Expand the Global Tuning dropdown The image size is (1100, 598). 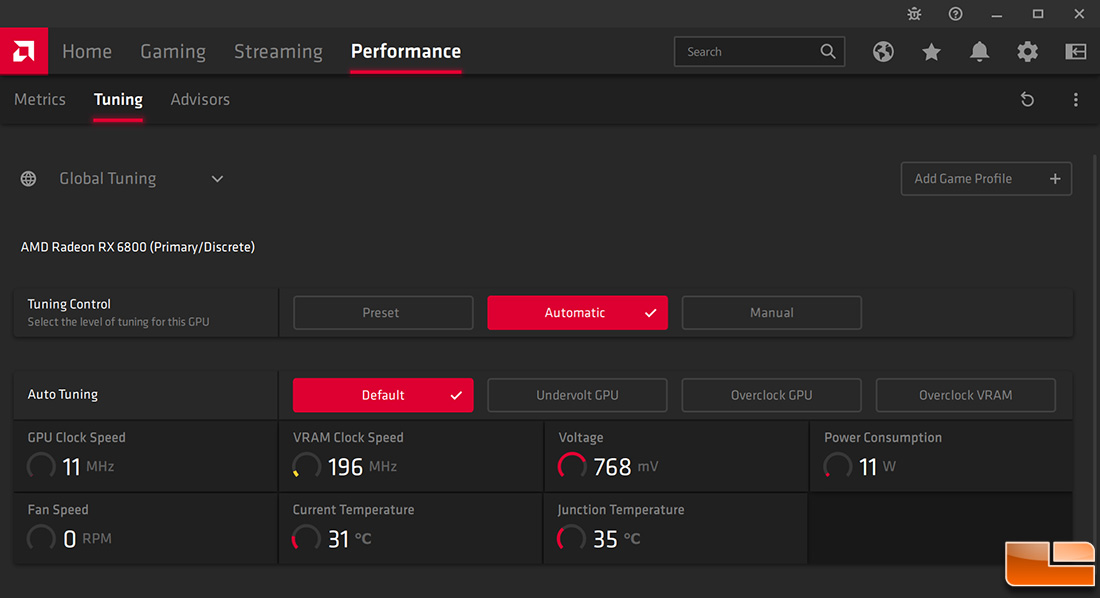(217, 179)
